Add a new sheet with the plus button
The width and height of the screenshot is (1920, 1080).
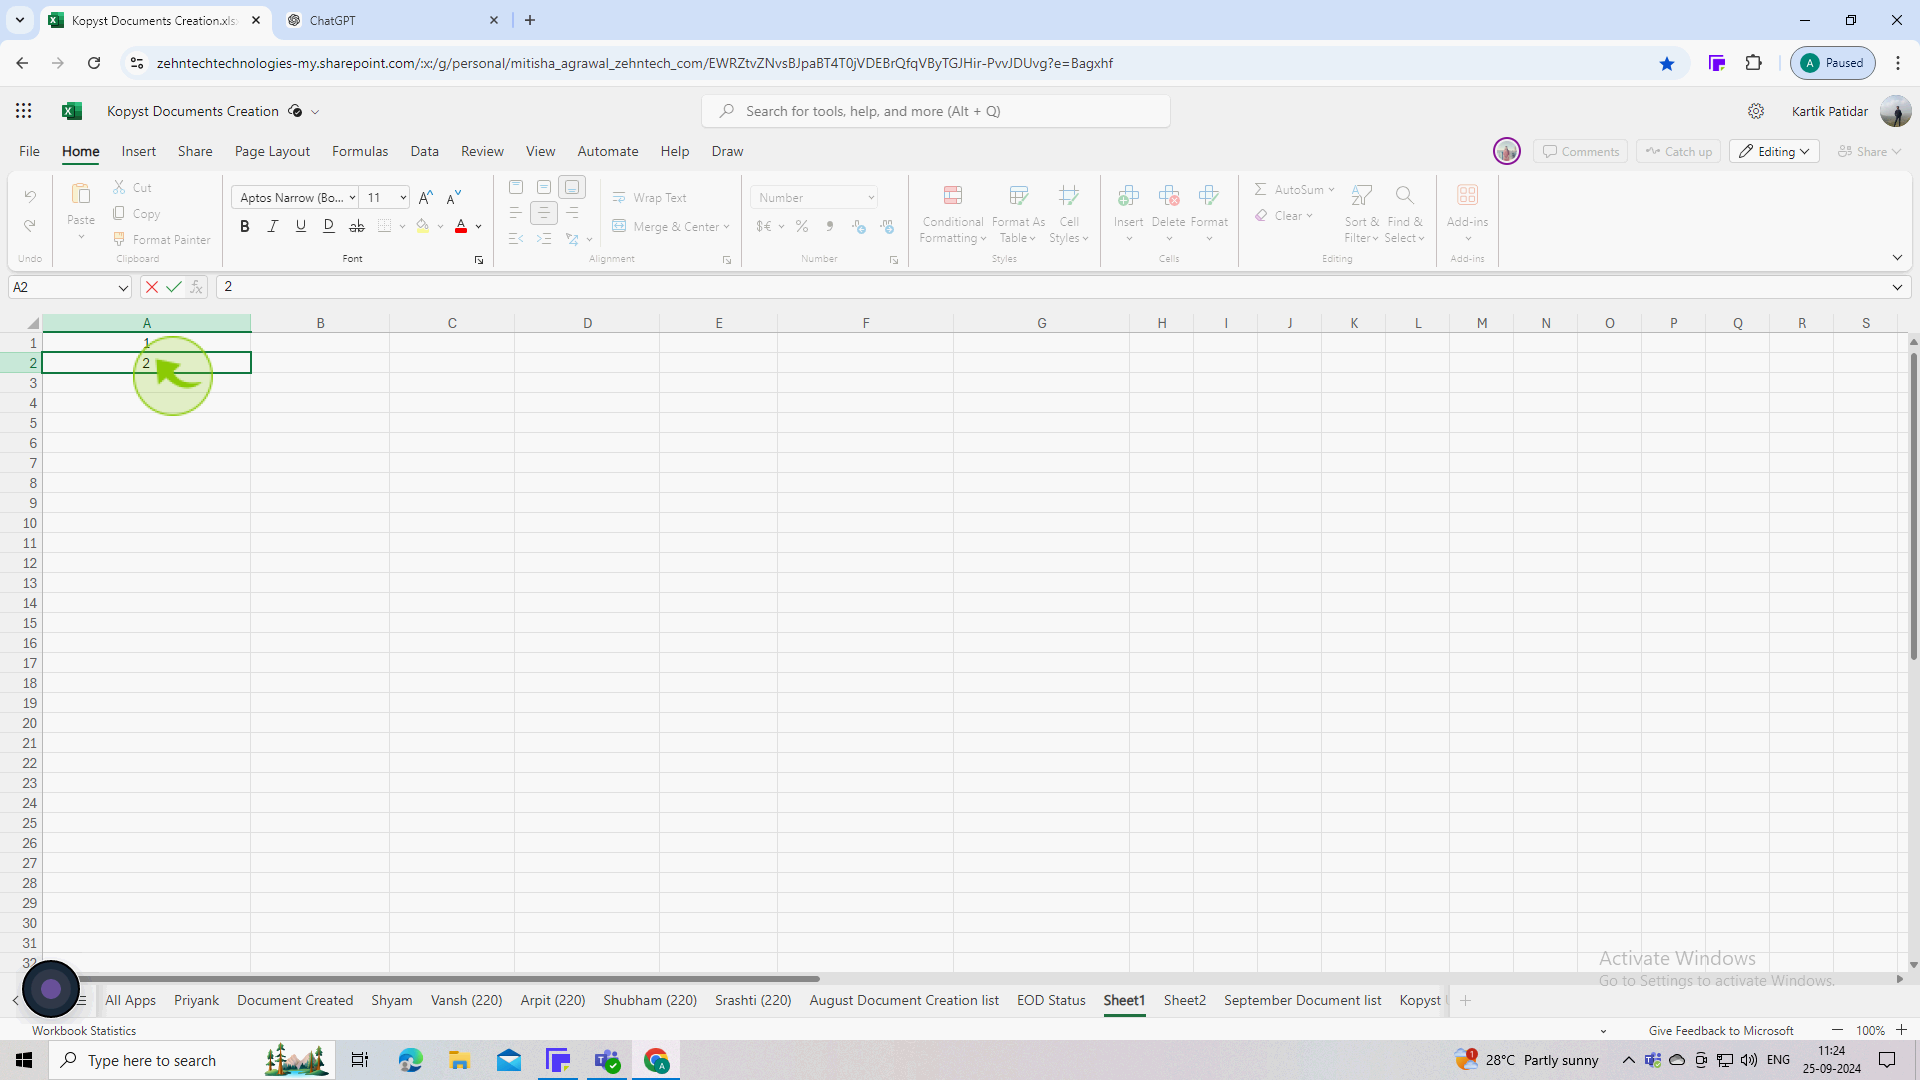[1465, 1000]
